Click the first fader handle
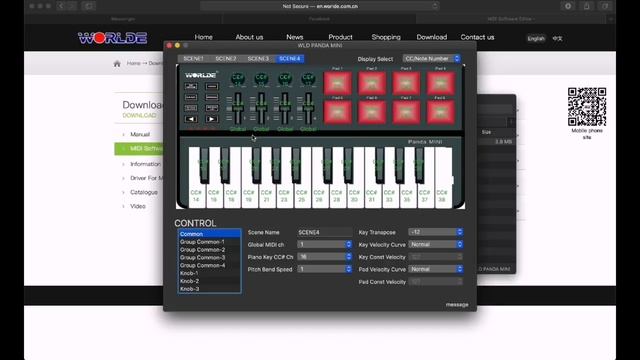The height and width of the screenshot is (360, 640). 238,108
